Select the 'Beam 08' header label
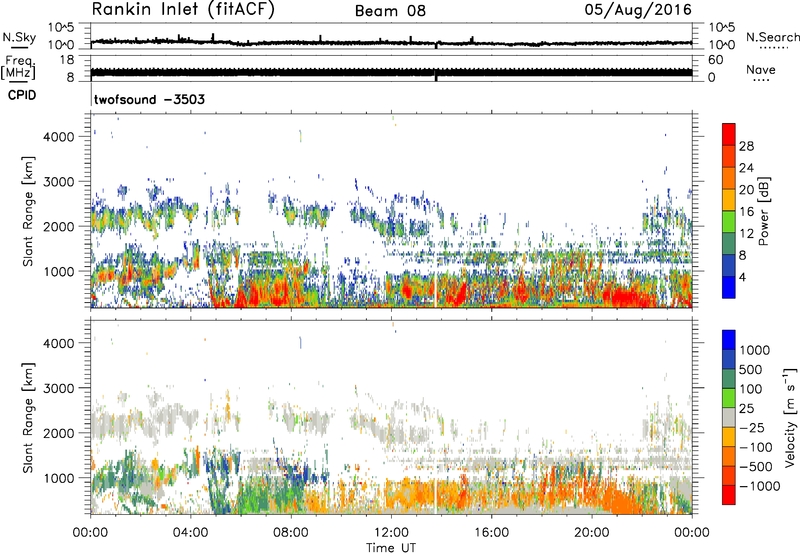The image size is (800, 554). coord(390,11)
